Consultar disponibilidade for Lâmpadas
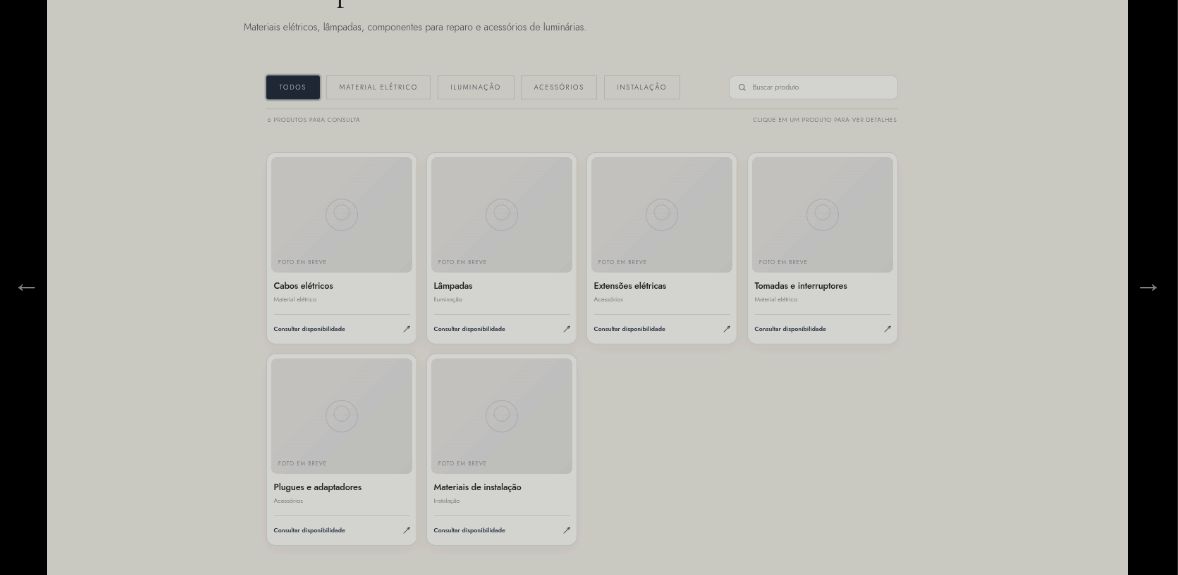Screen dimensions: 1178x575 point(470,328)
